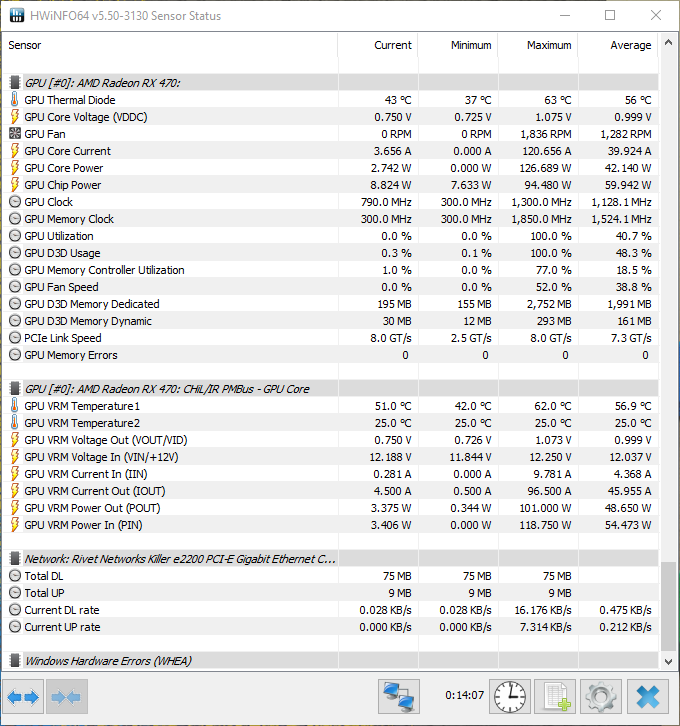Click the 790.0 MHz current GPU Clock value
Image resolution: width=680 pixels, height=726 pixels.
[x=386, y=202]
